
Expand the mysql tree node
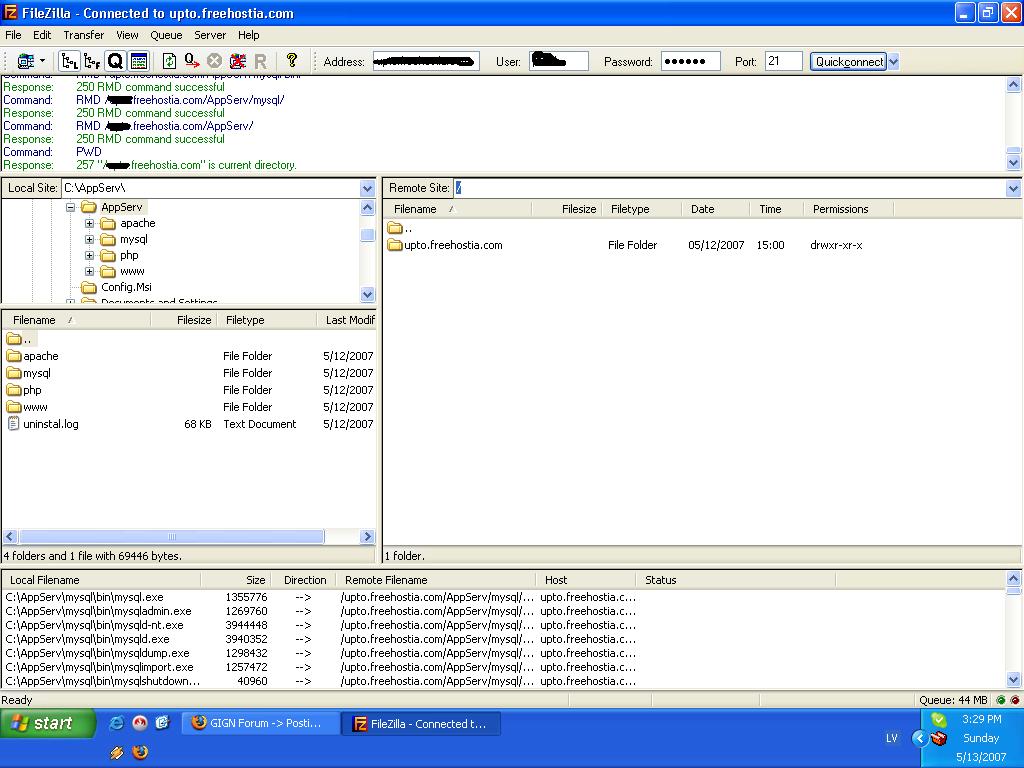coord(89,239)
